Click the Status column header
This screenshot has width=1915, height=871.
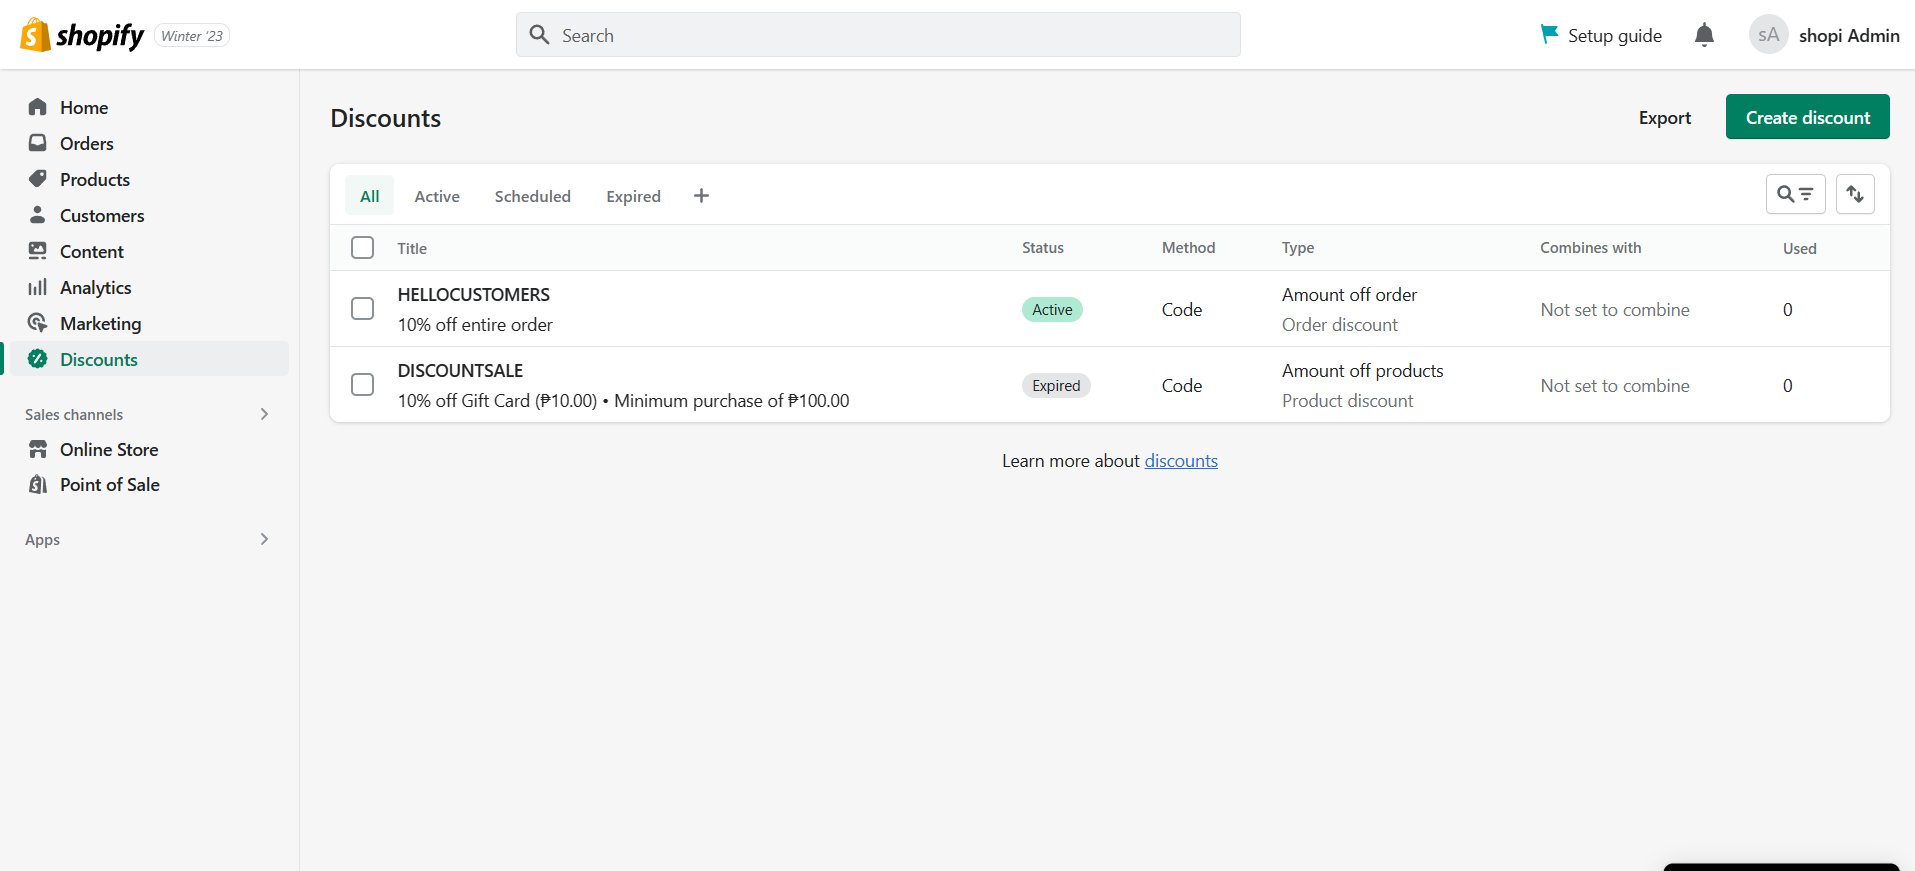(x=1043, y=247)
